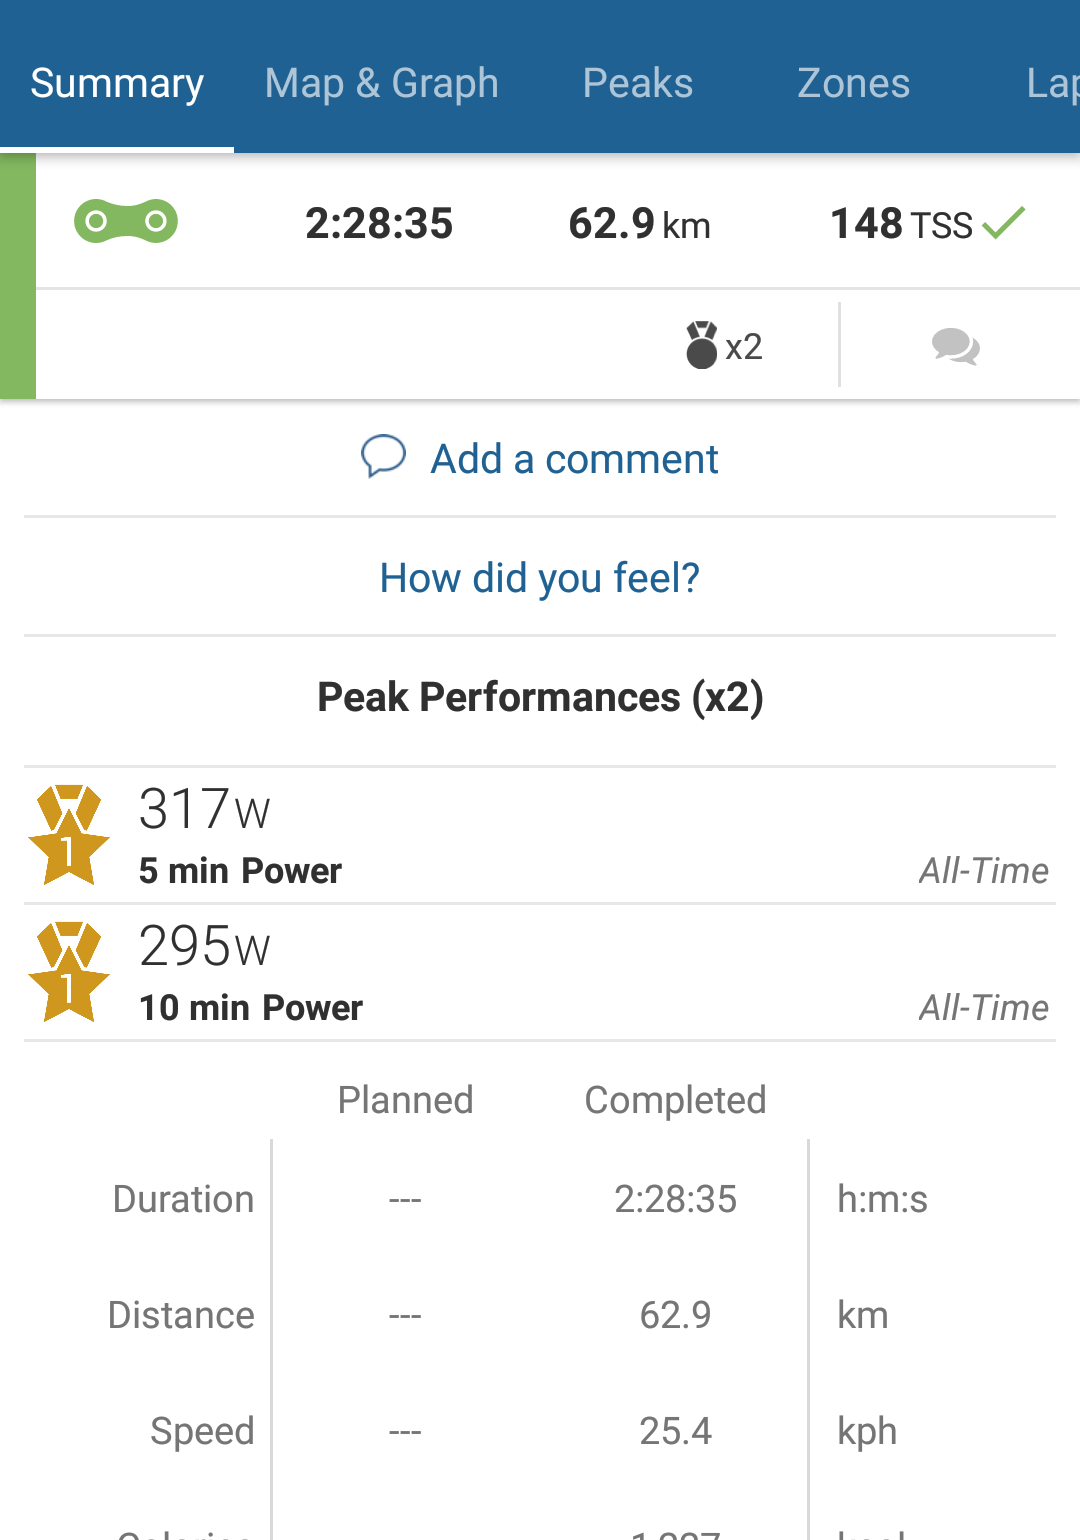The image size is (1080, 1540).
Task: Tap Add a comment link
Action: [574, 459]
